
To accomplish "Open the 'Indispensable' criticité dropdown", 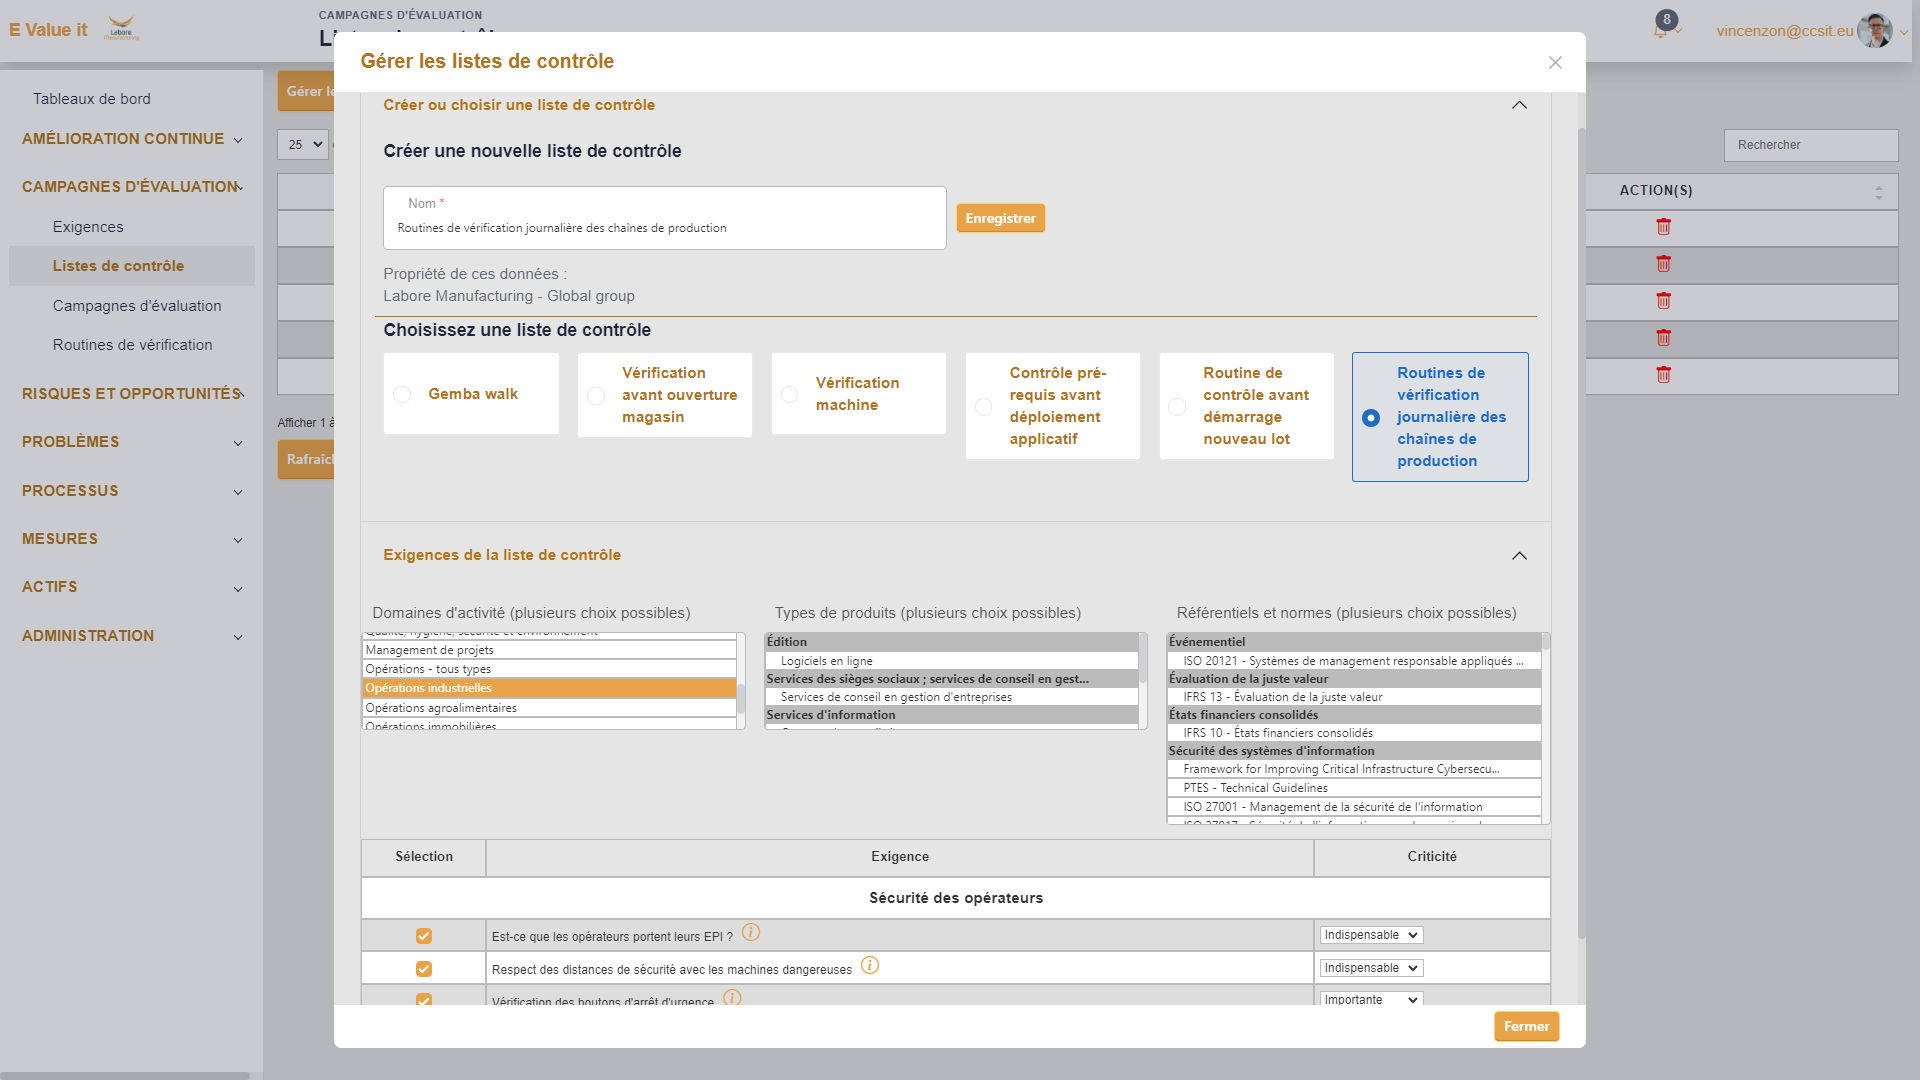I will [1369, 934].
